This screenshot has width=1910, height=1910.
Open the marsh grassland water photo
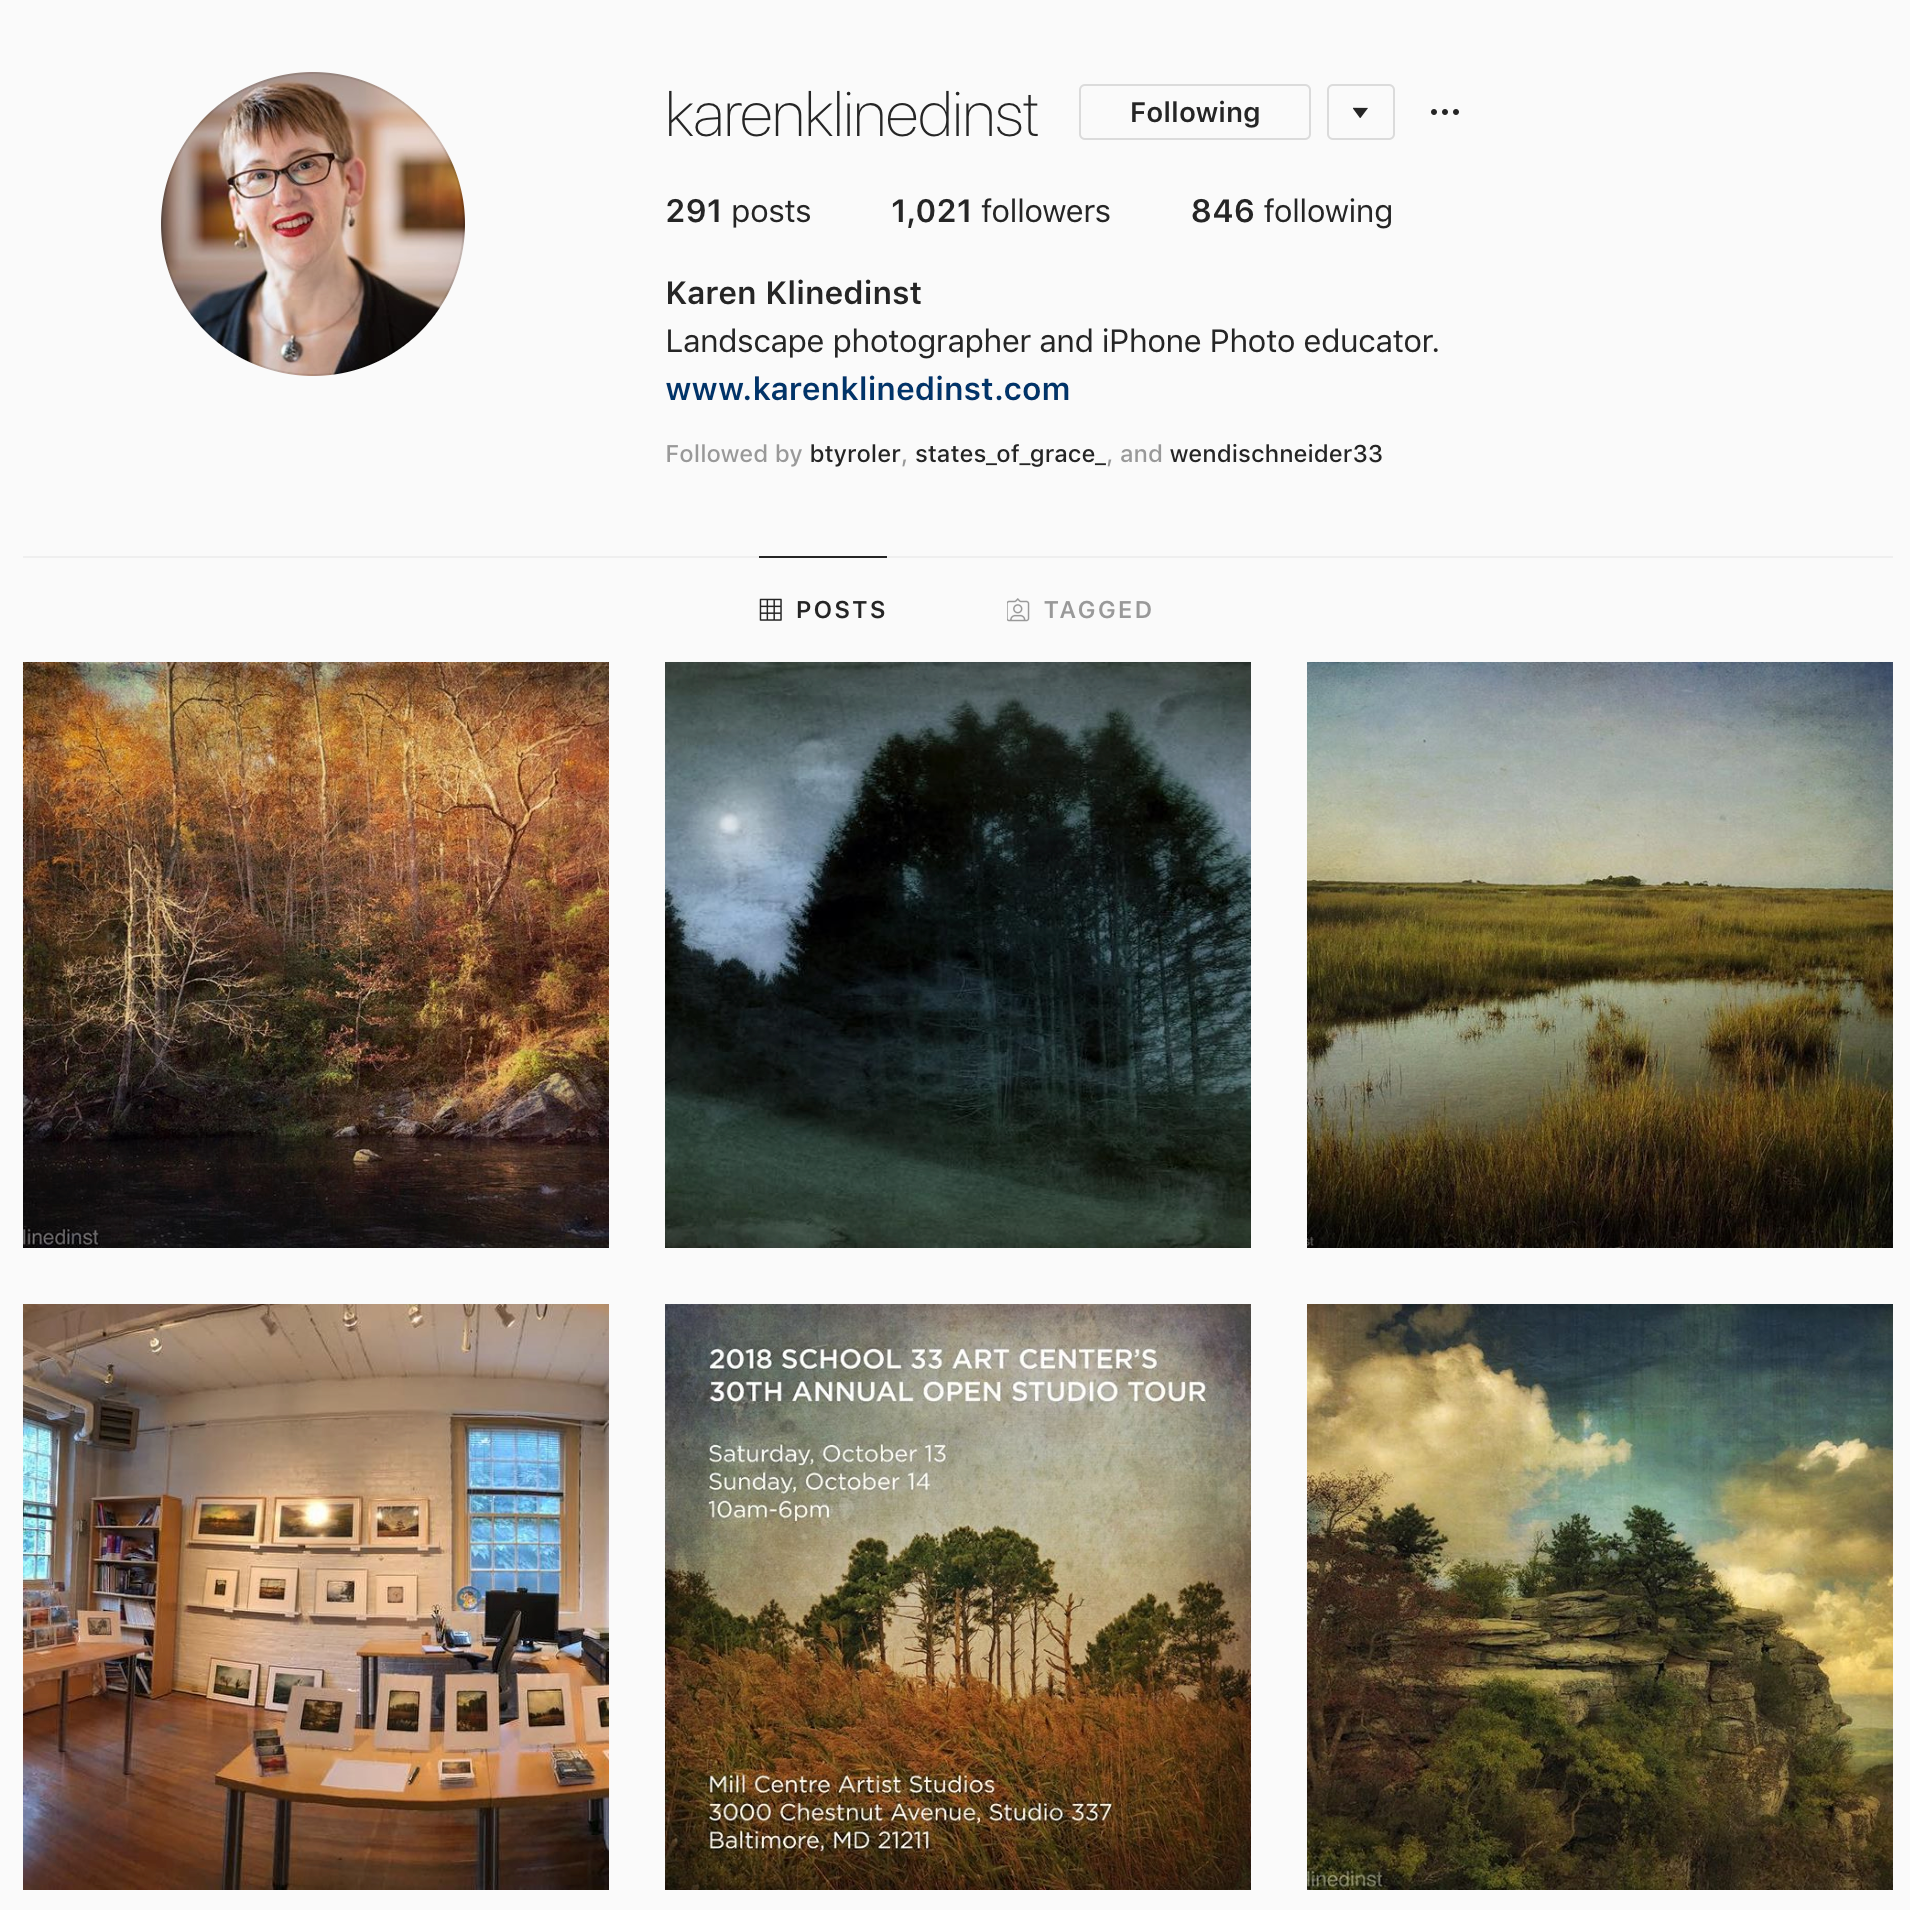pos(1600,955)
